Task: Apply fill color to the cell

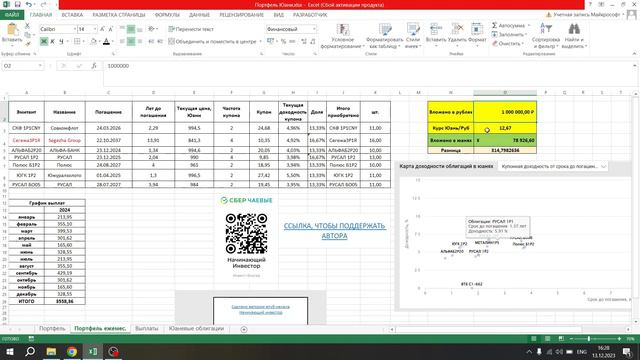Action: click(x=93, y=41)
